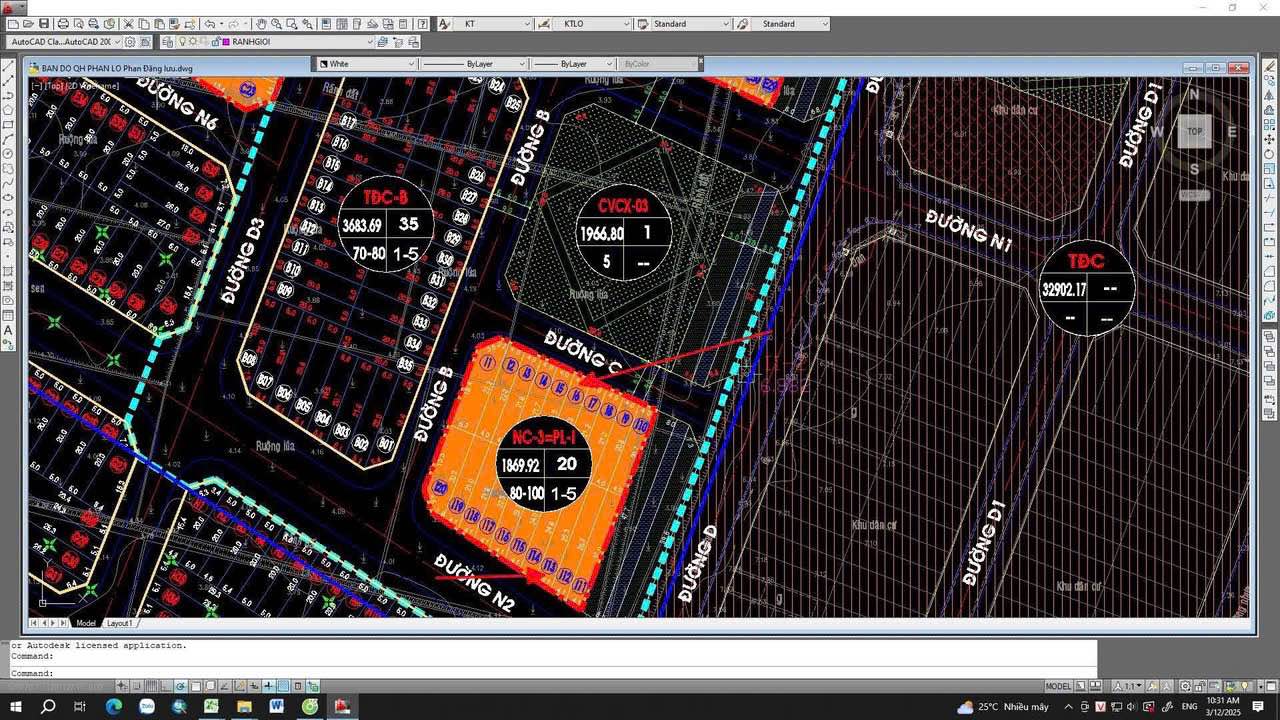
Task: Click the Cut scissors icon
Action: 129,24
